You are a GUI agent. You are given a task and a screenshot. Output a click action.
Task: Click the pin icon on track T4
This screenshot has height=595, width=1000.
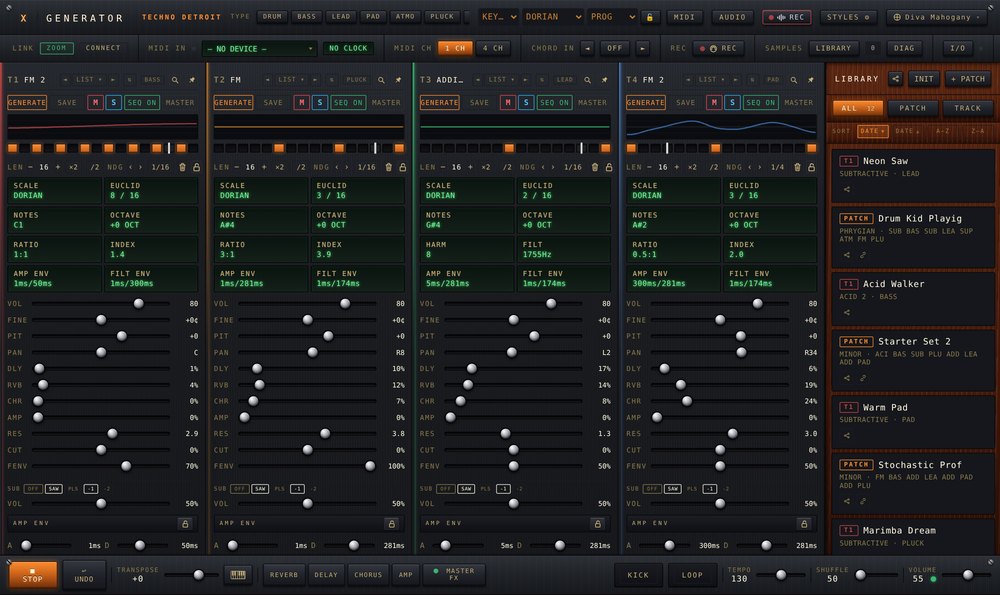point(811,80)
